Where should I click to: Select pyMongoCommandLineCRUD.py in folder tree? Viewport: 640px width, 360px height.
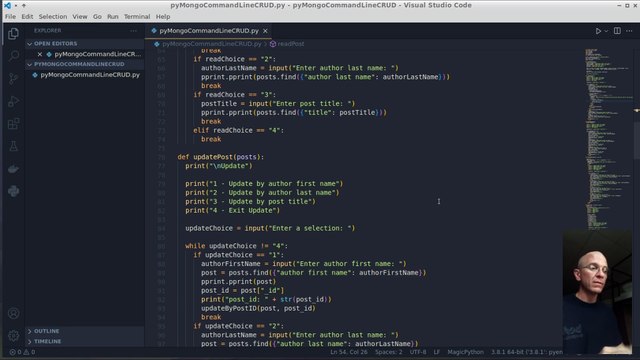point(85,75)
